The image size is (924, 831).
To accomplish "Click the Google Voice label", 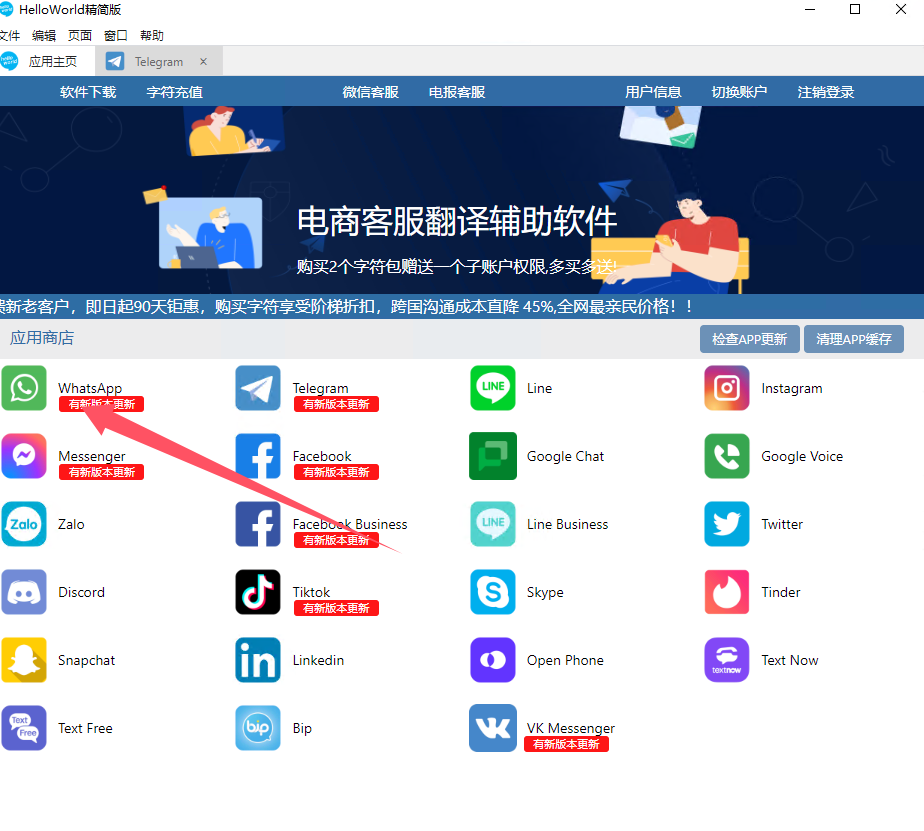I will coord(802,456).
